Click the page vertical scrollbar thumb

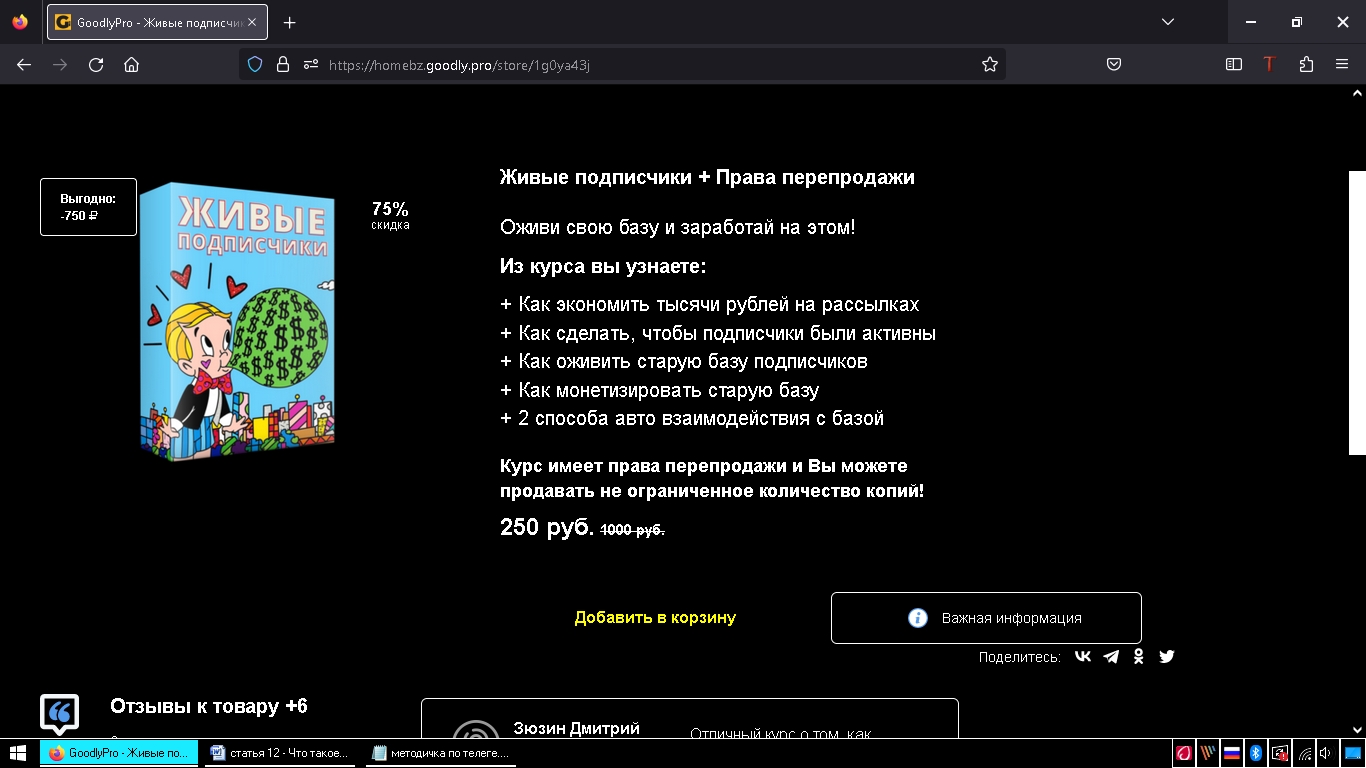pyautogui.click(x=1357, y=313)
